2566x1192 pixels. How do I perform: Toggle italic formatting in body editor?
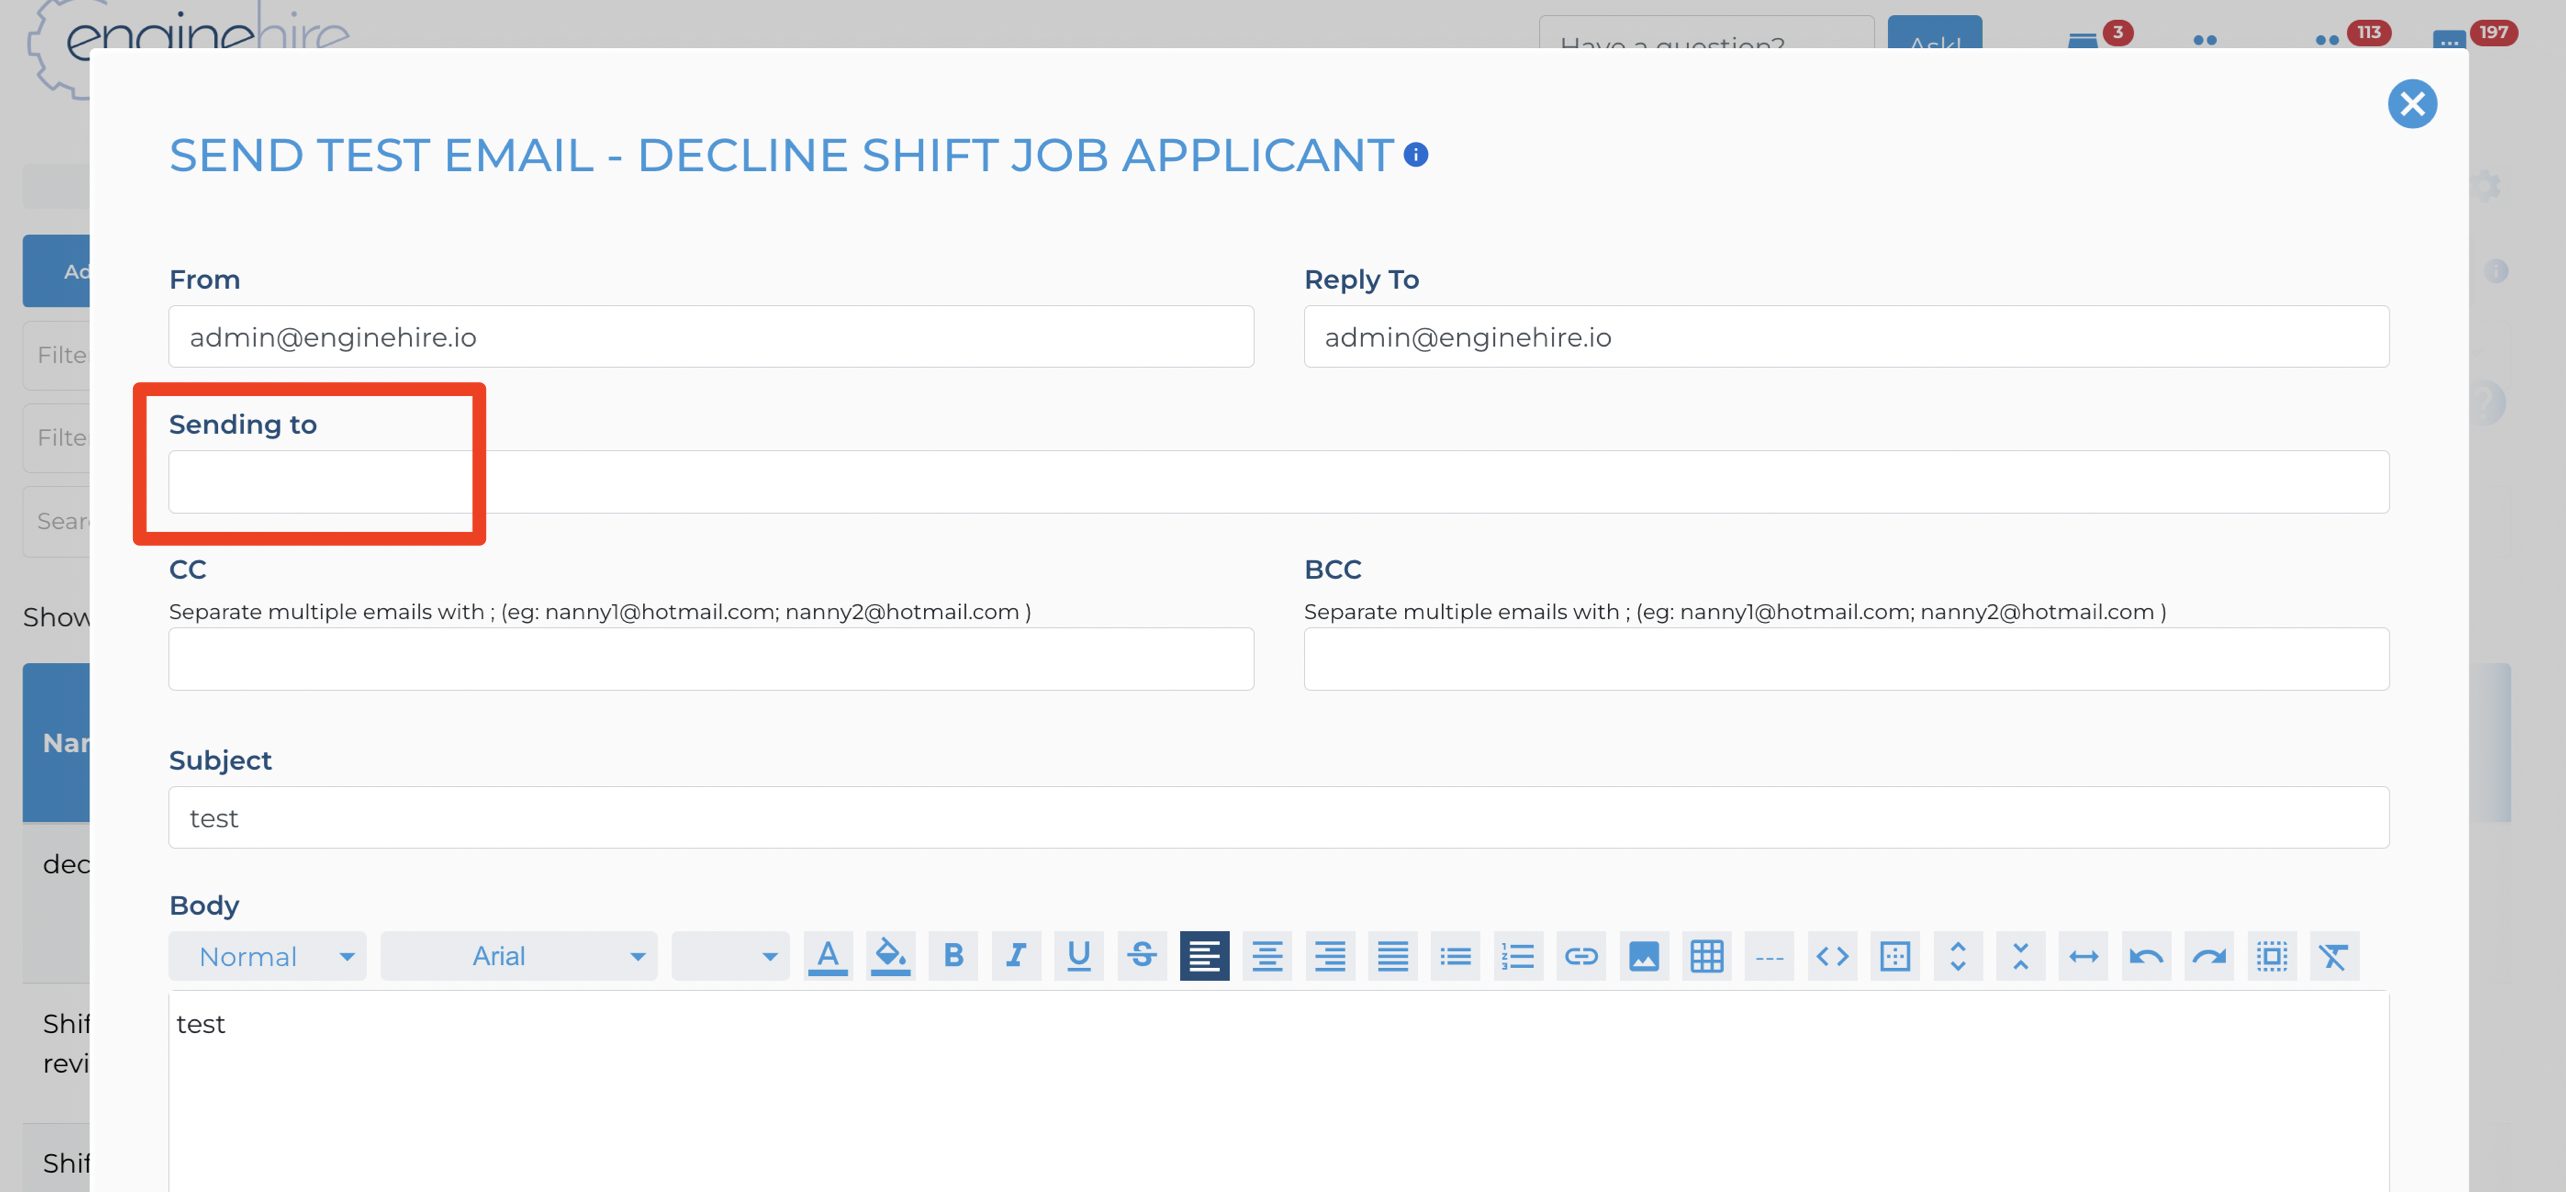[1016, 956]
